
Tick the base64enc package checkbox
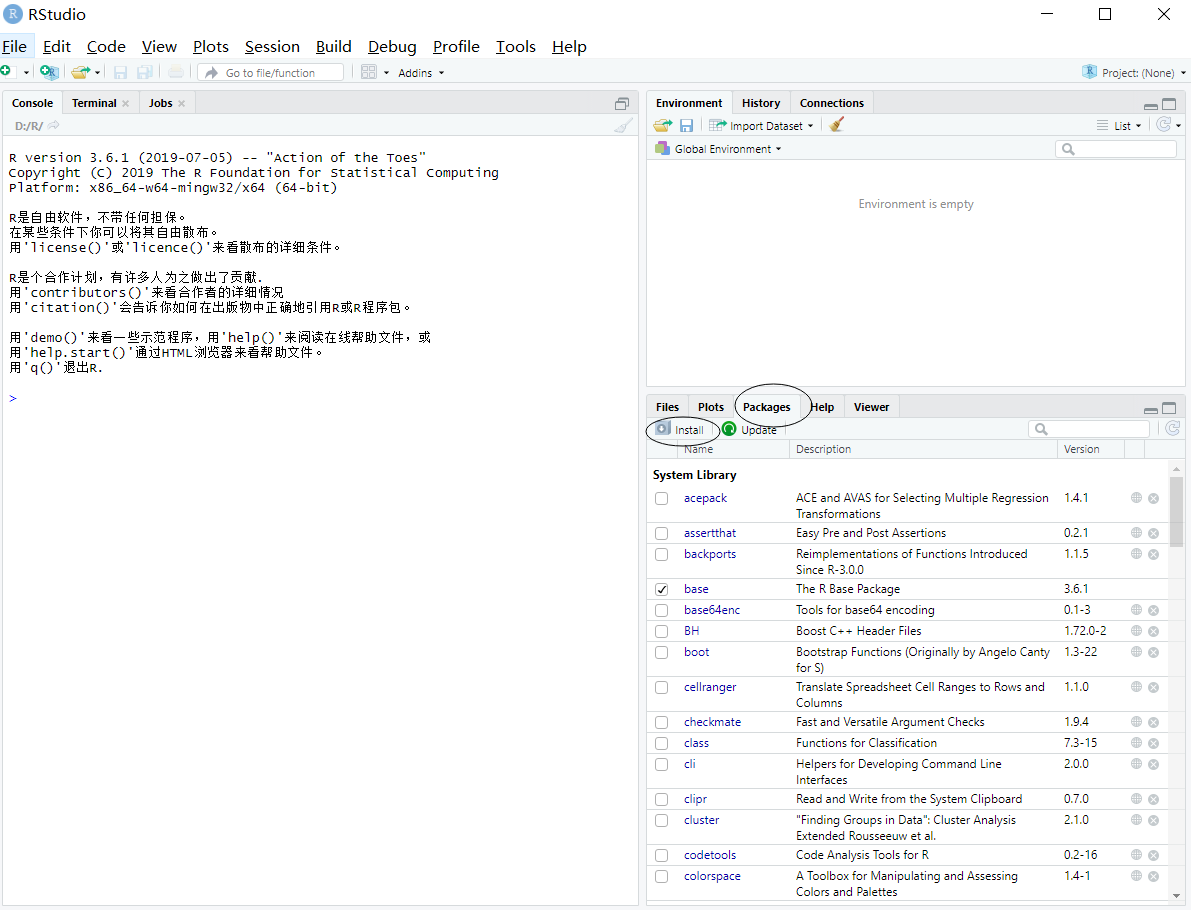pyautogui.click(x=662, y=610)
